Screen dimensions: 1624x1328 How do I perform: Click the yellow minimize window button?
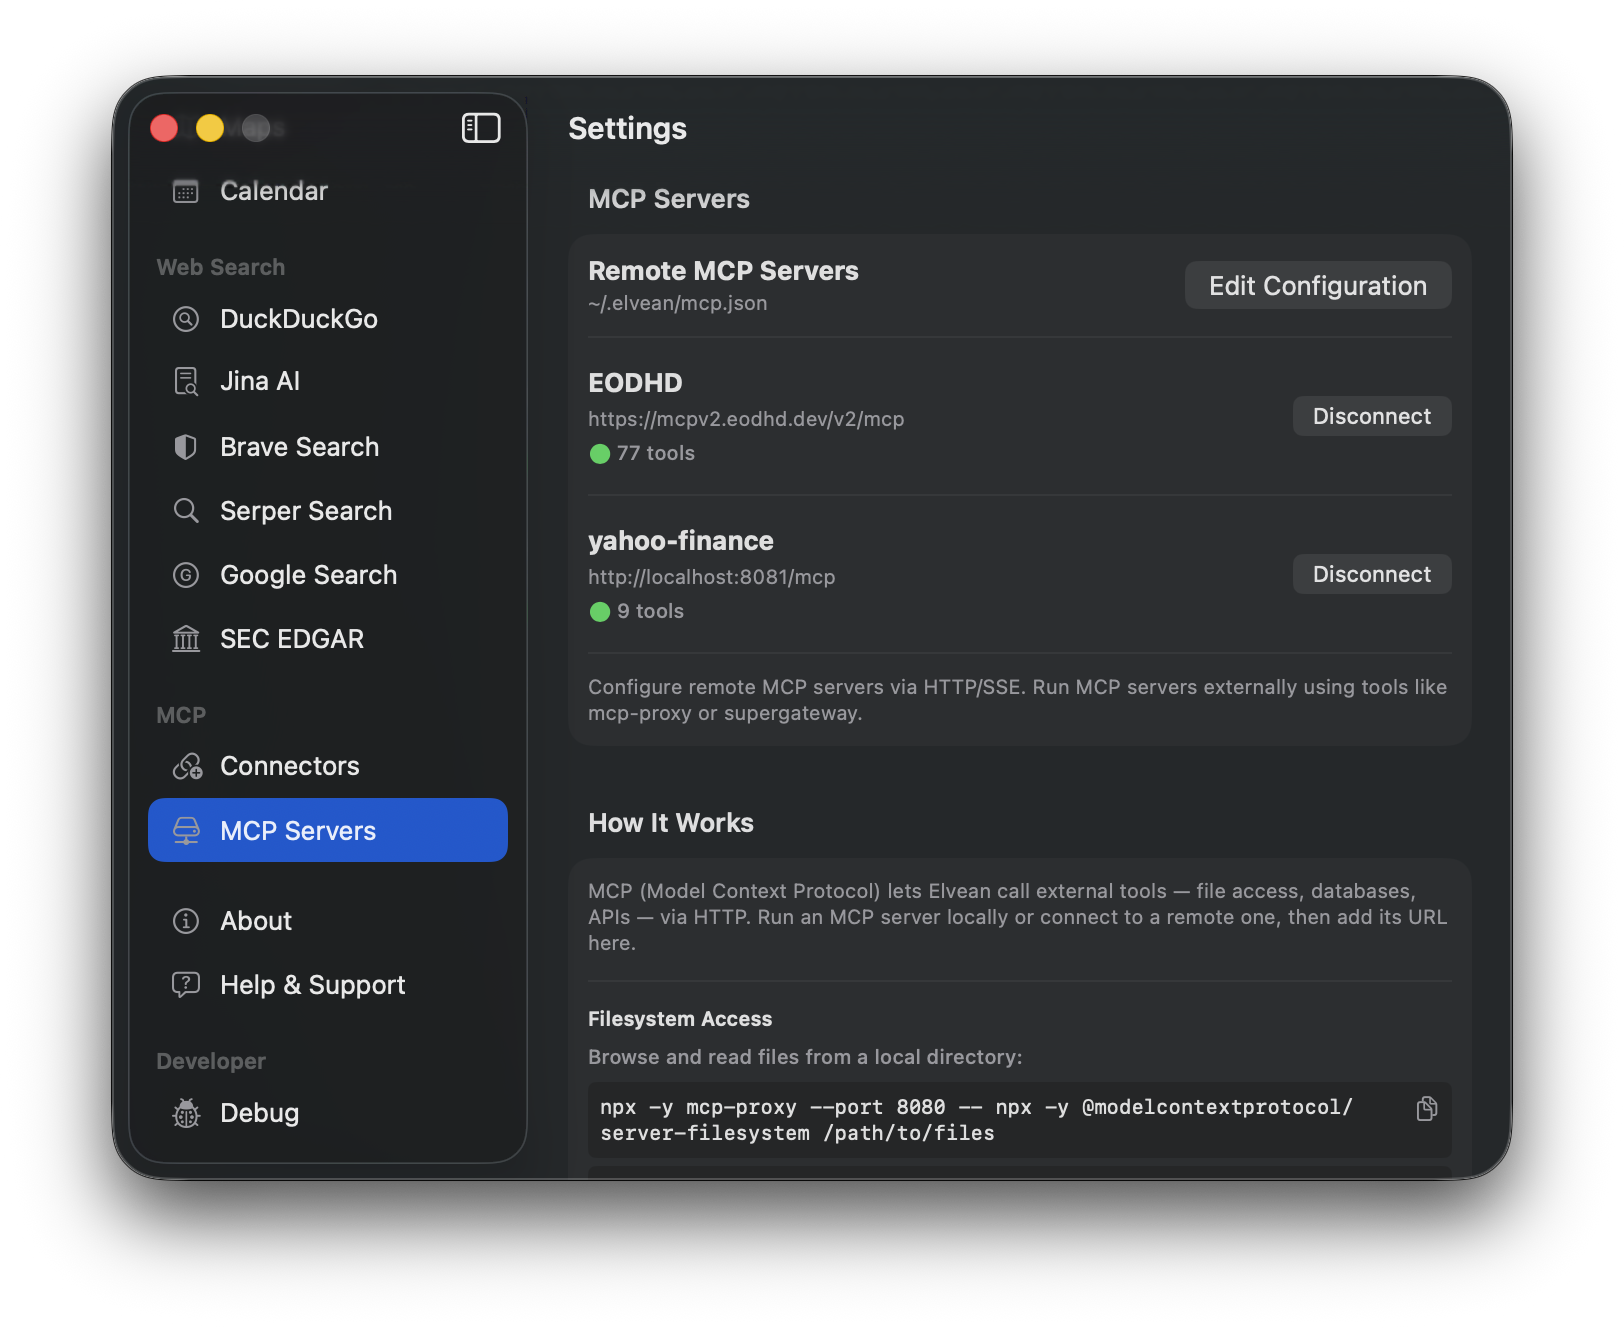click(x=210, y=128)
